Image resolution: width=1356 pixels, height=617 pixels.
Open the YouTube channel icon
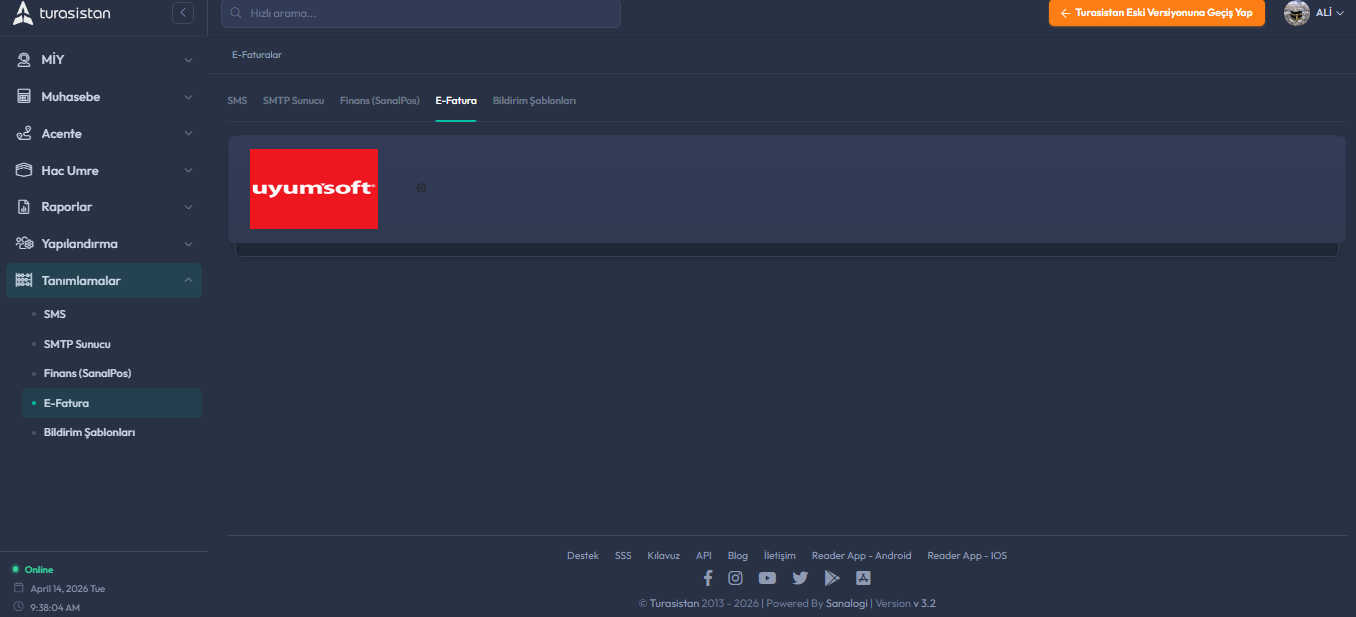[767, 578]
